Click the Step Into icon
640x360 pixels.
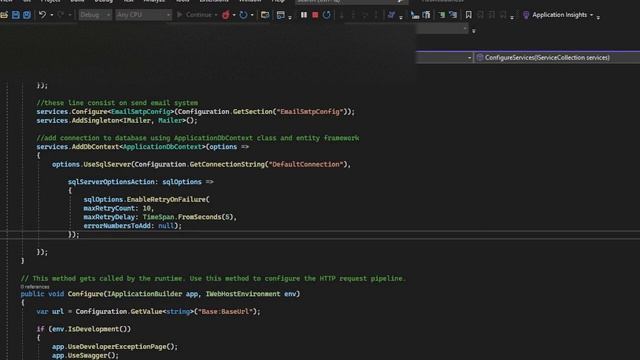click(x=353, y=15)
